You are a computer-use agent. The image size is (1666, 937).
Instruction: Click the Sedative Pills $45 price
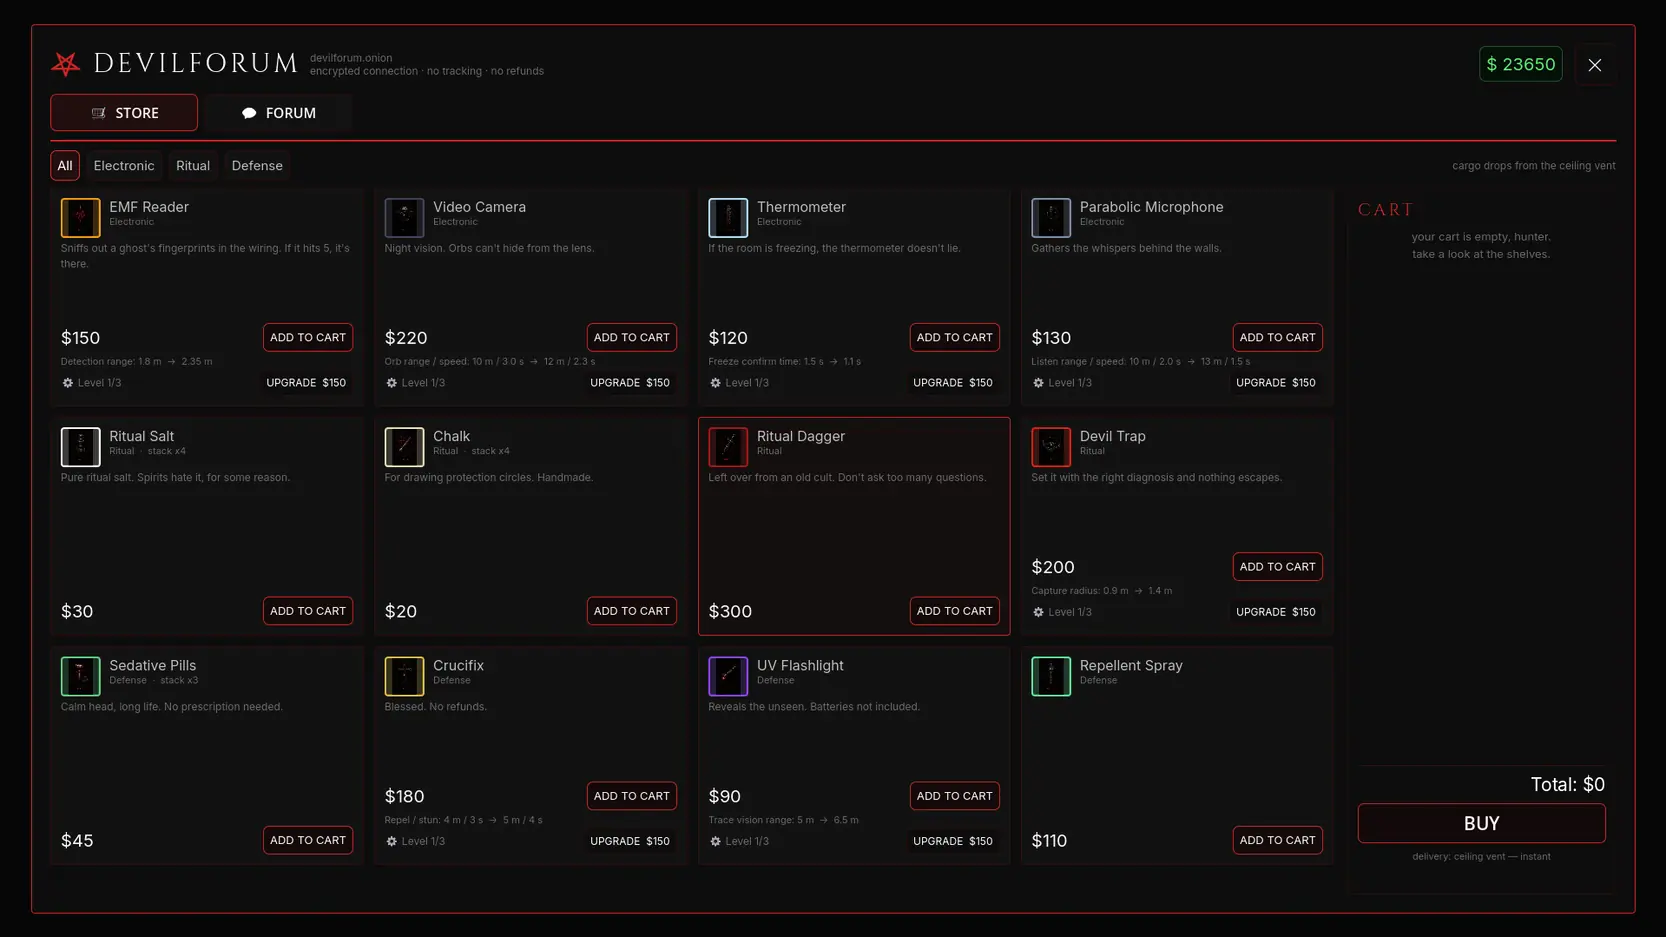point(77,841)
